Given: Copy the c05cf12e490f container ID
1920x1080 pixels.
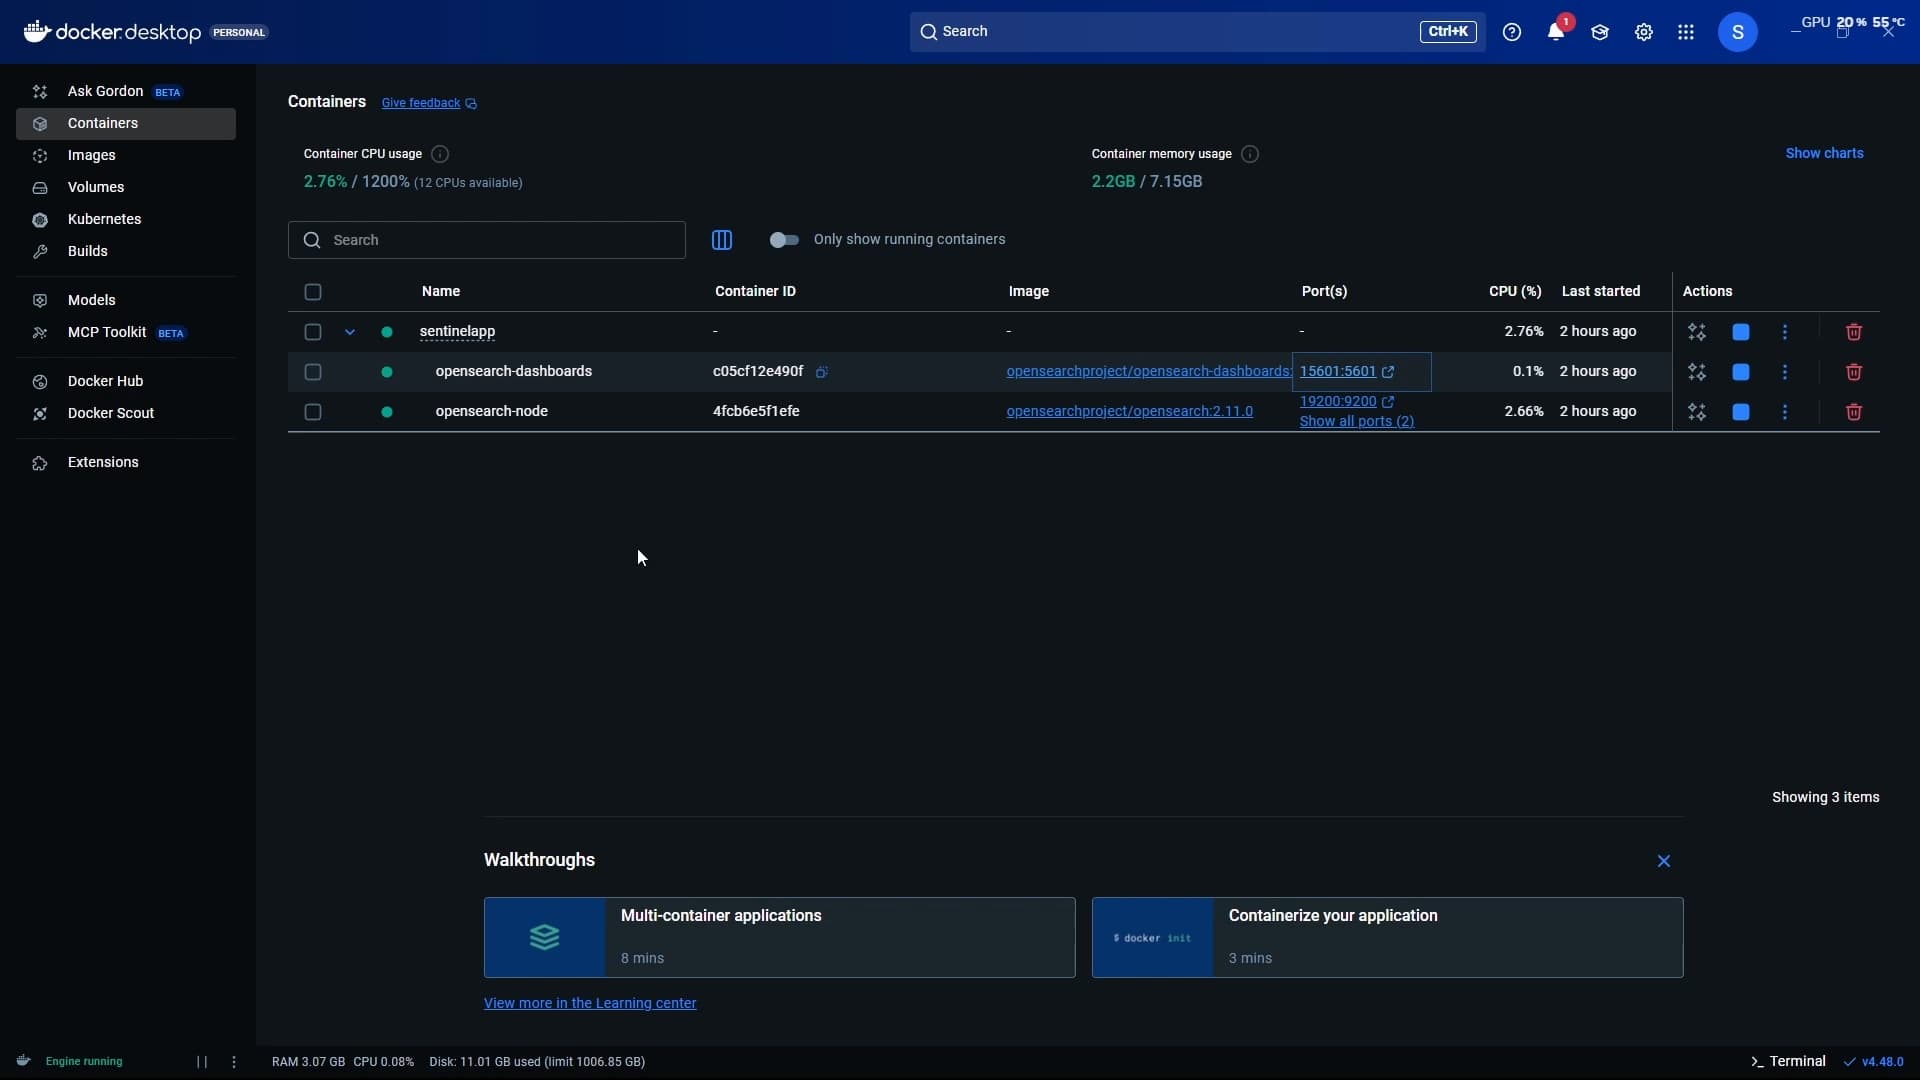Looking at the screenshot, I should (x=821, y=372).
